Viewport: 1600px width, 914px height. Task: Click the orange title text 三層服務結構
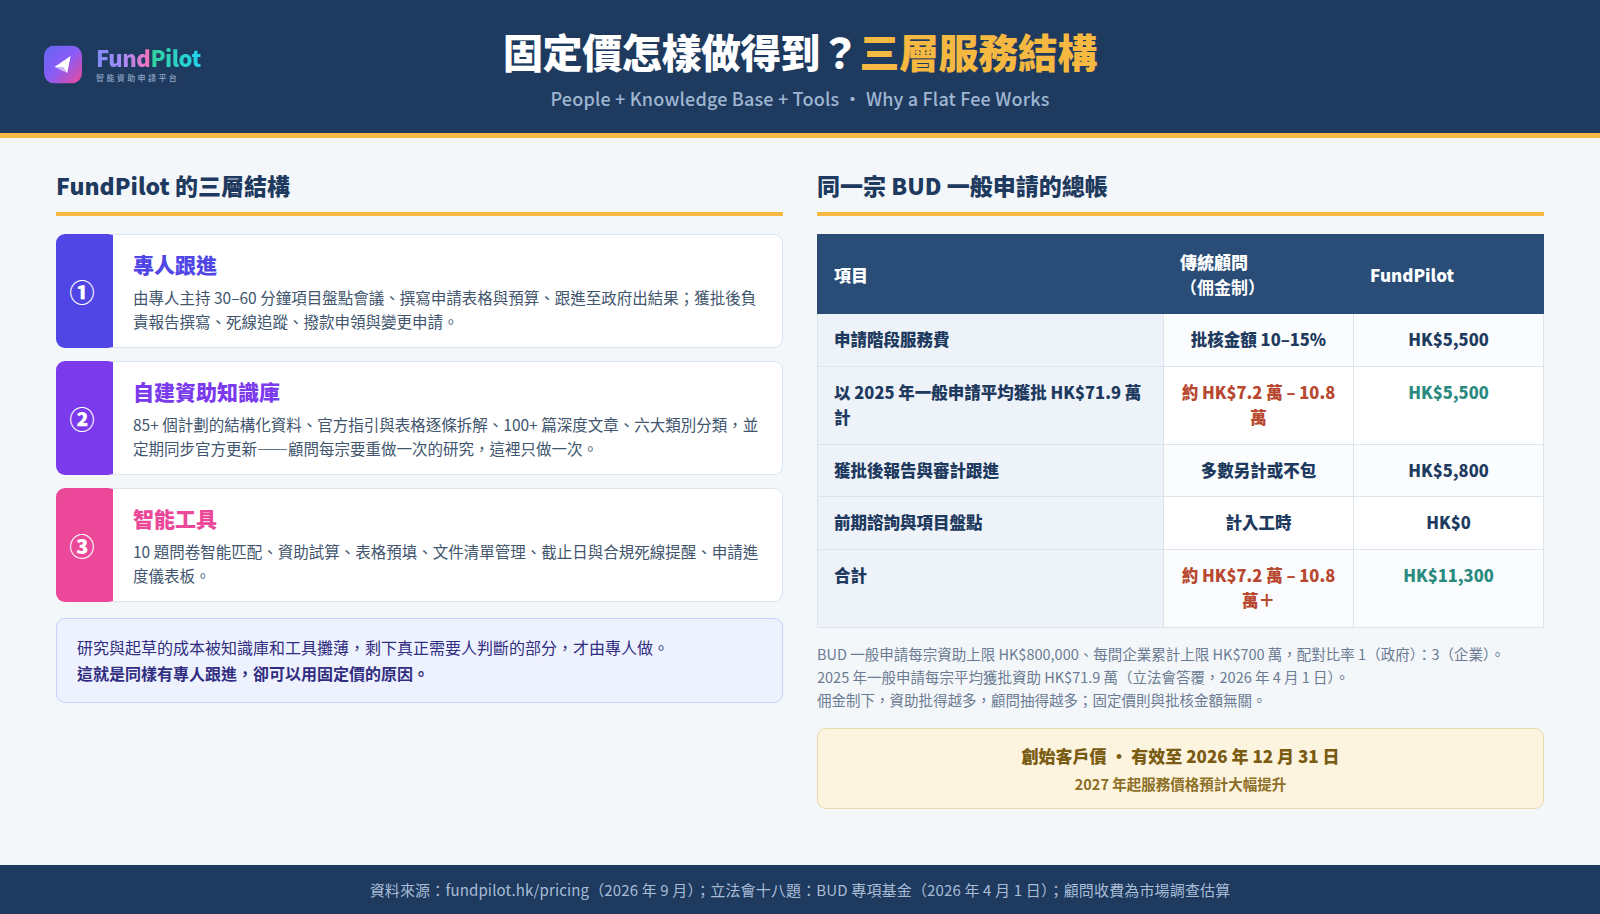point(979,54)
